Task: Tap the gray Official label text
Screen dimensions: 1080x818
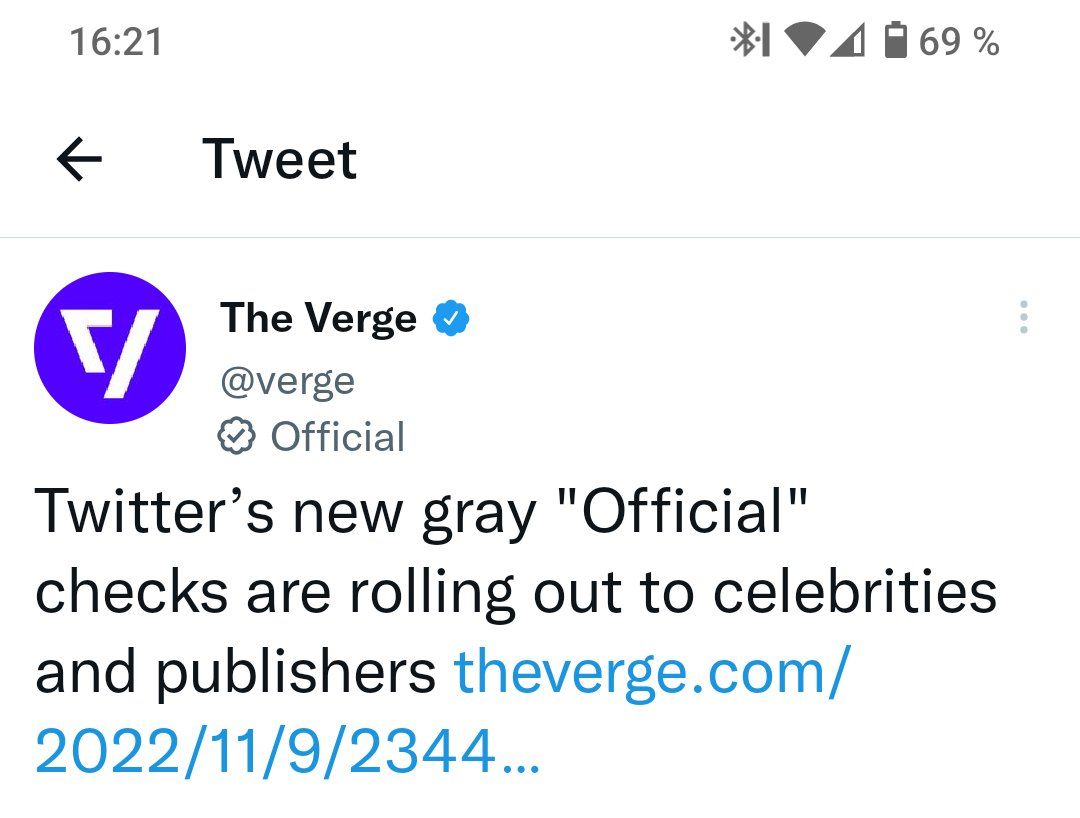Action: (338, 437)
